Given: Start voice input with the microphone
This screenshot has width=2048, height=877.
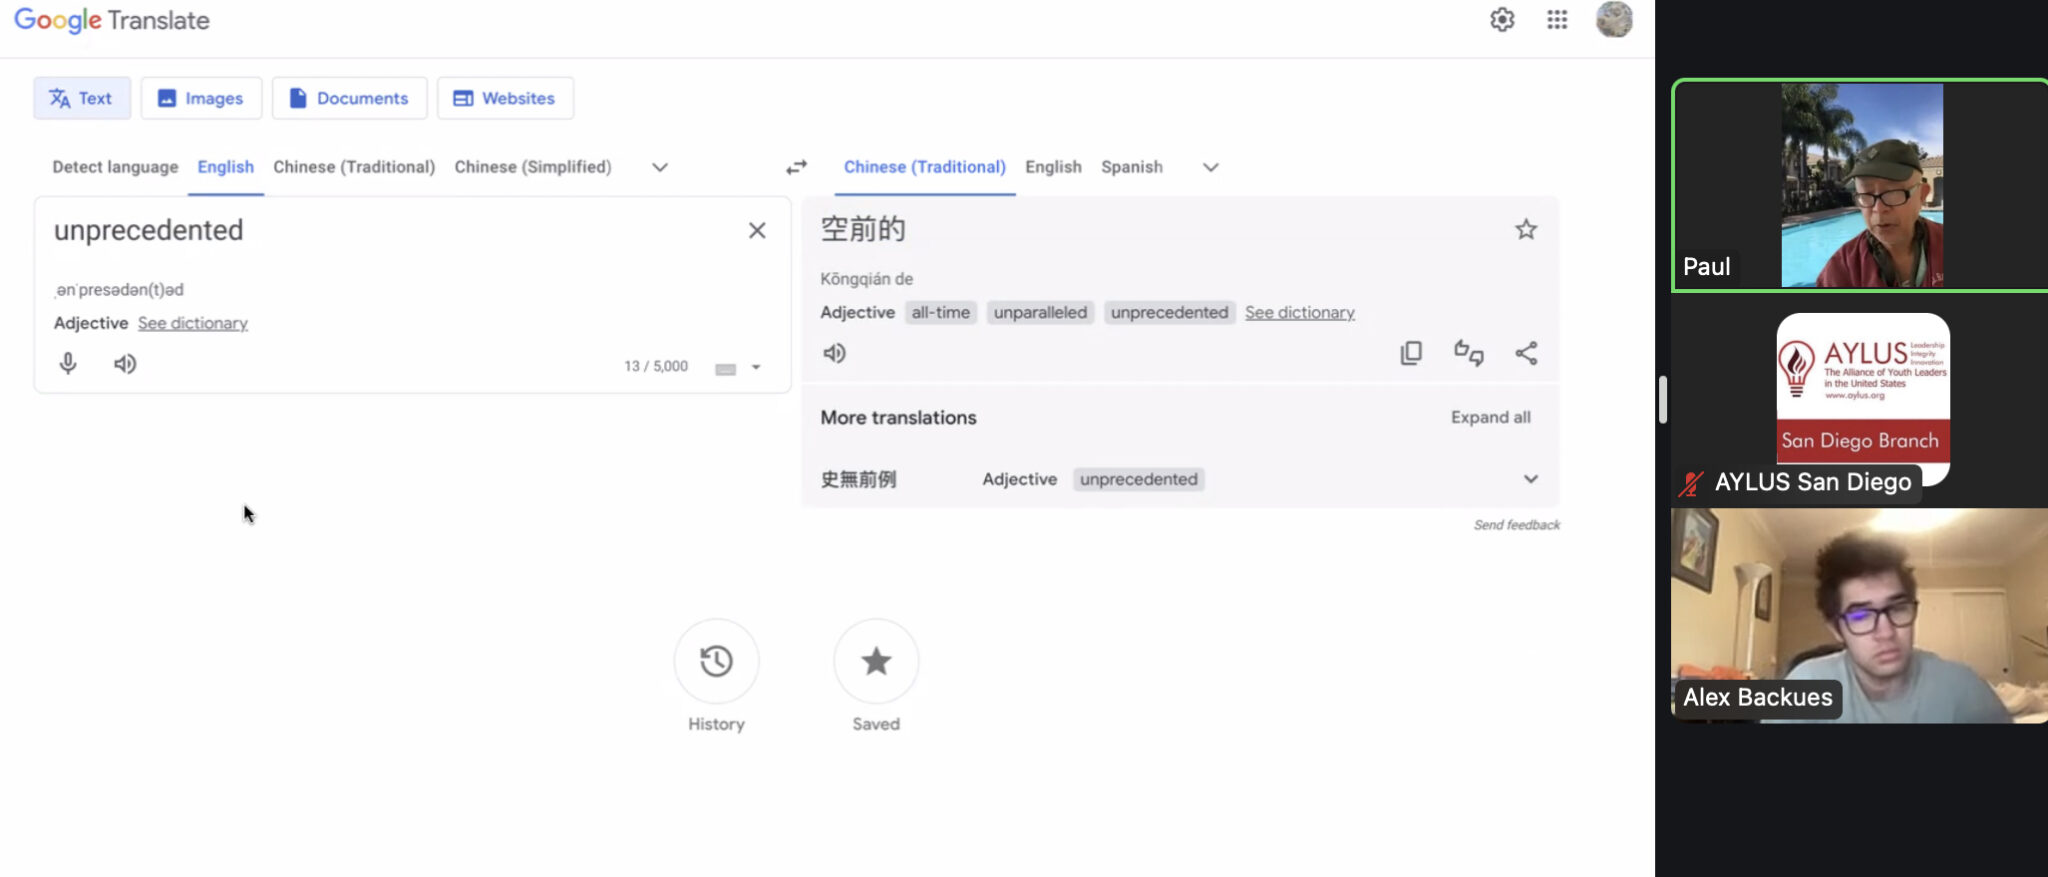Looking at the screenshot, I should [x=68, y=364].
